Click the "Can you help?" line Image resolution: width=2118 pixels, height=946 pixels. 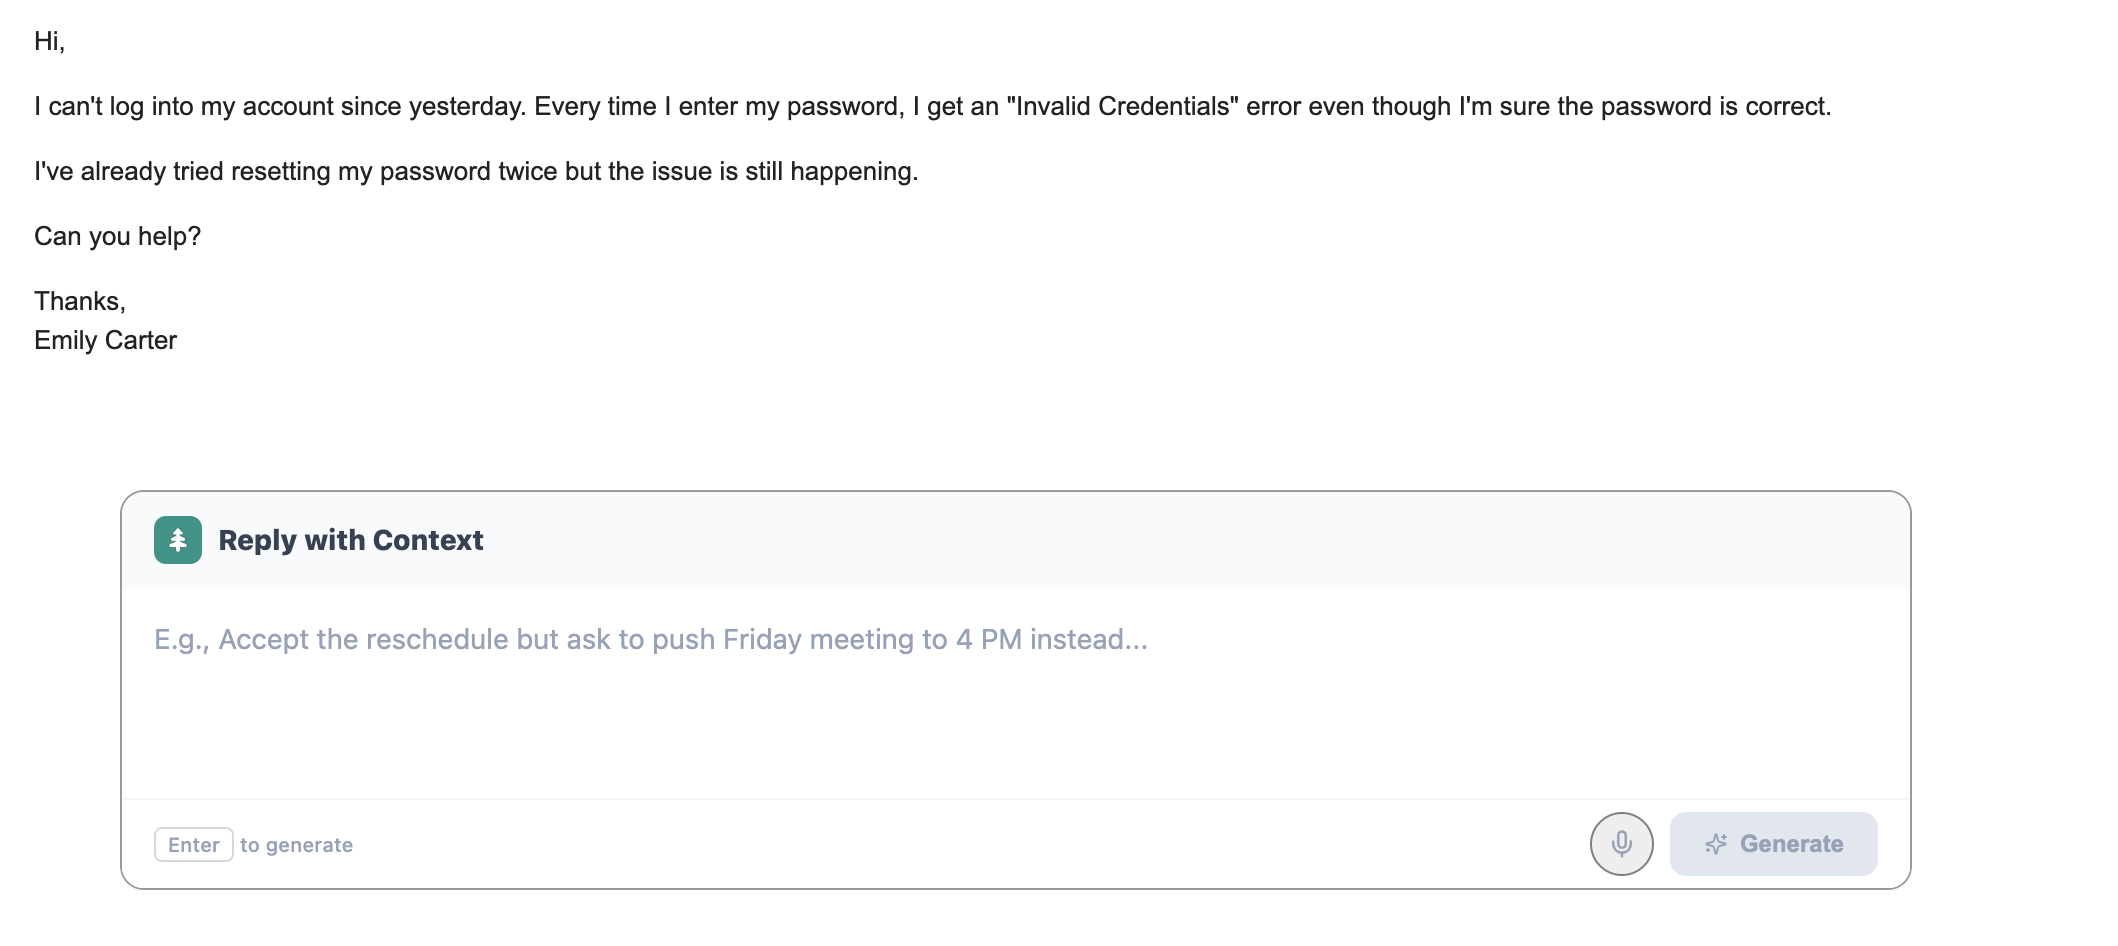[118, 236]
